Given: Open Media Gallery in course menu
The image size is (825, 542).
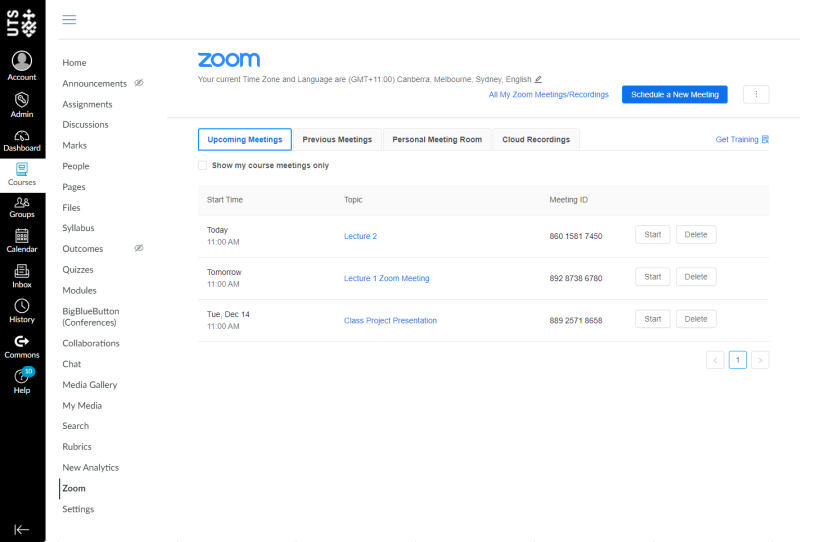Looking at the screenshot, I should tap(90, 385).
